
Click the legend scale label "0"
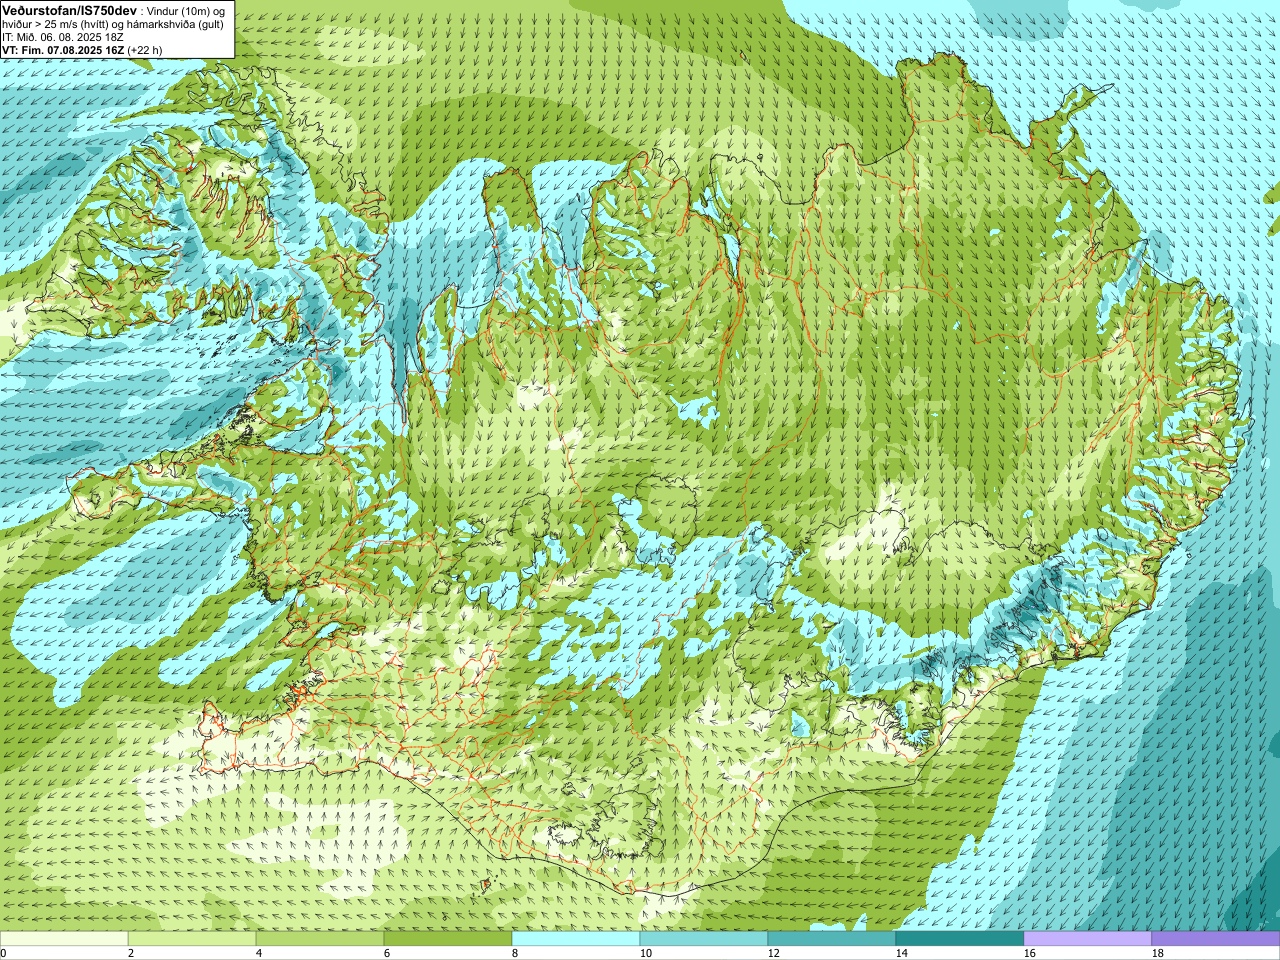coord(3,954)
